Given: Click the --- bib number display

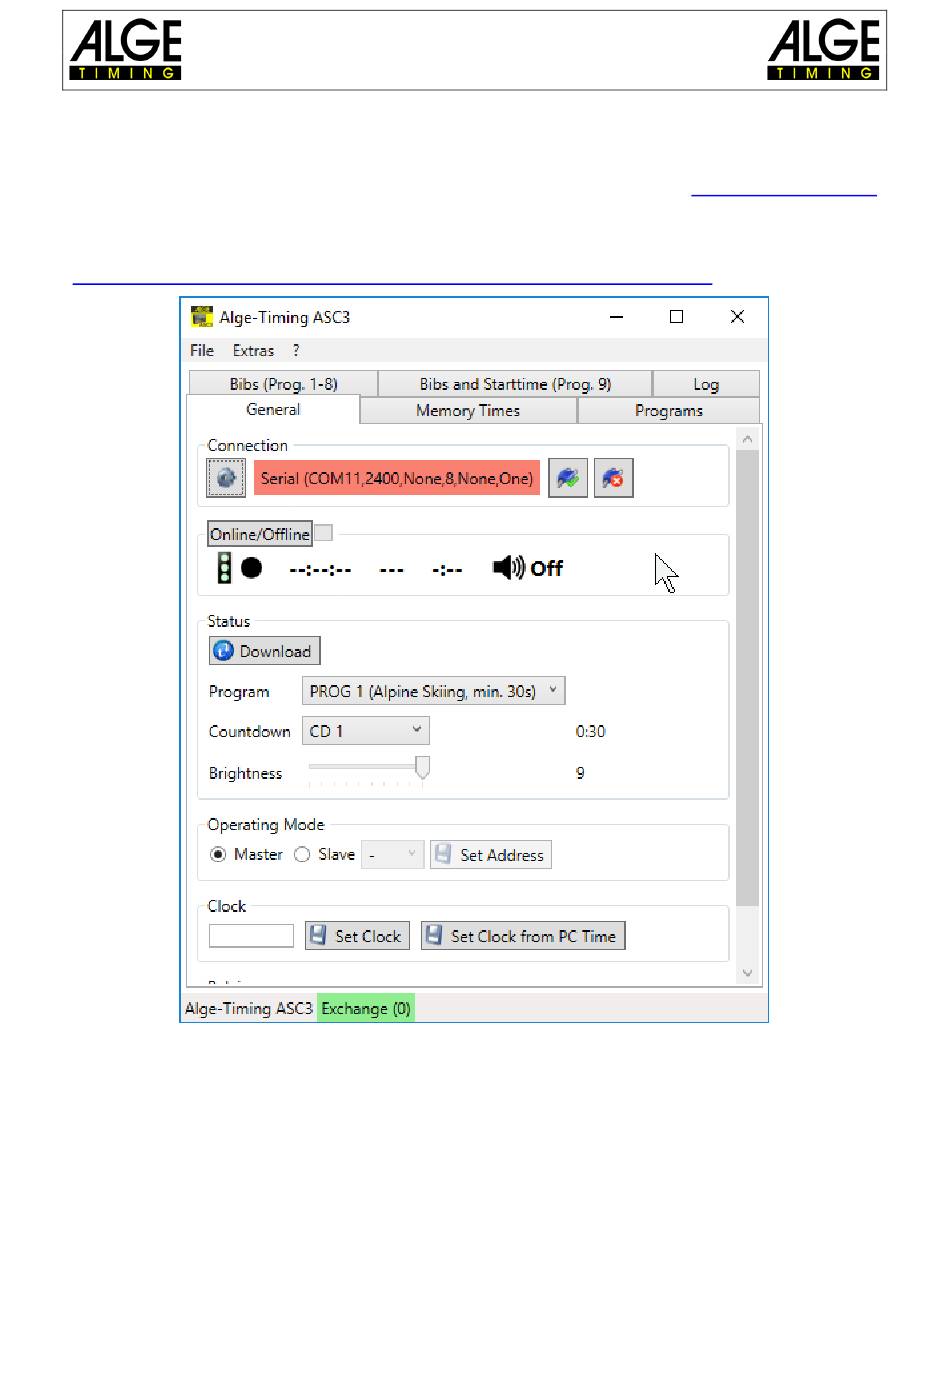Looking at the screenshot, I should pos(391,569).
